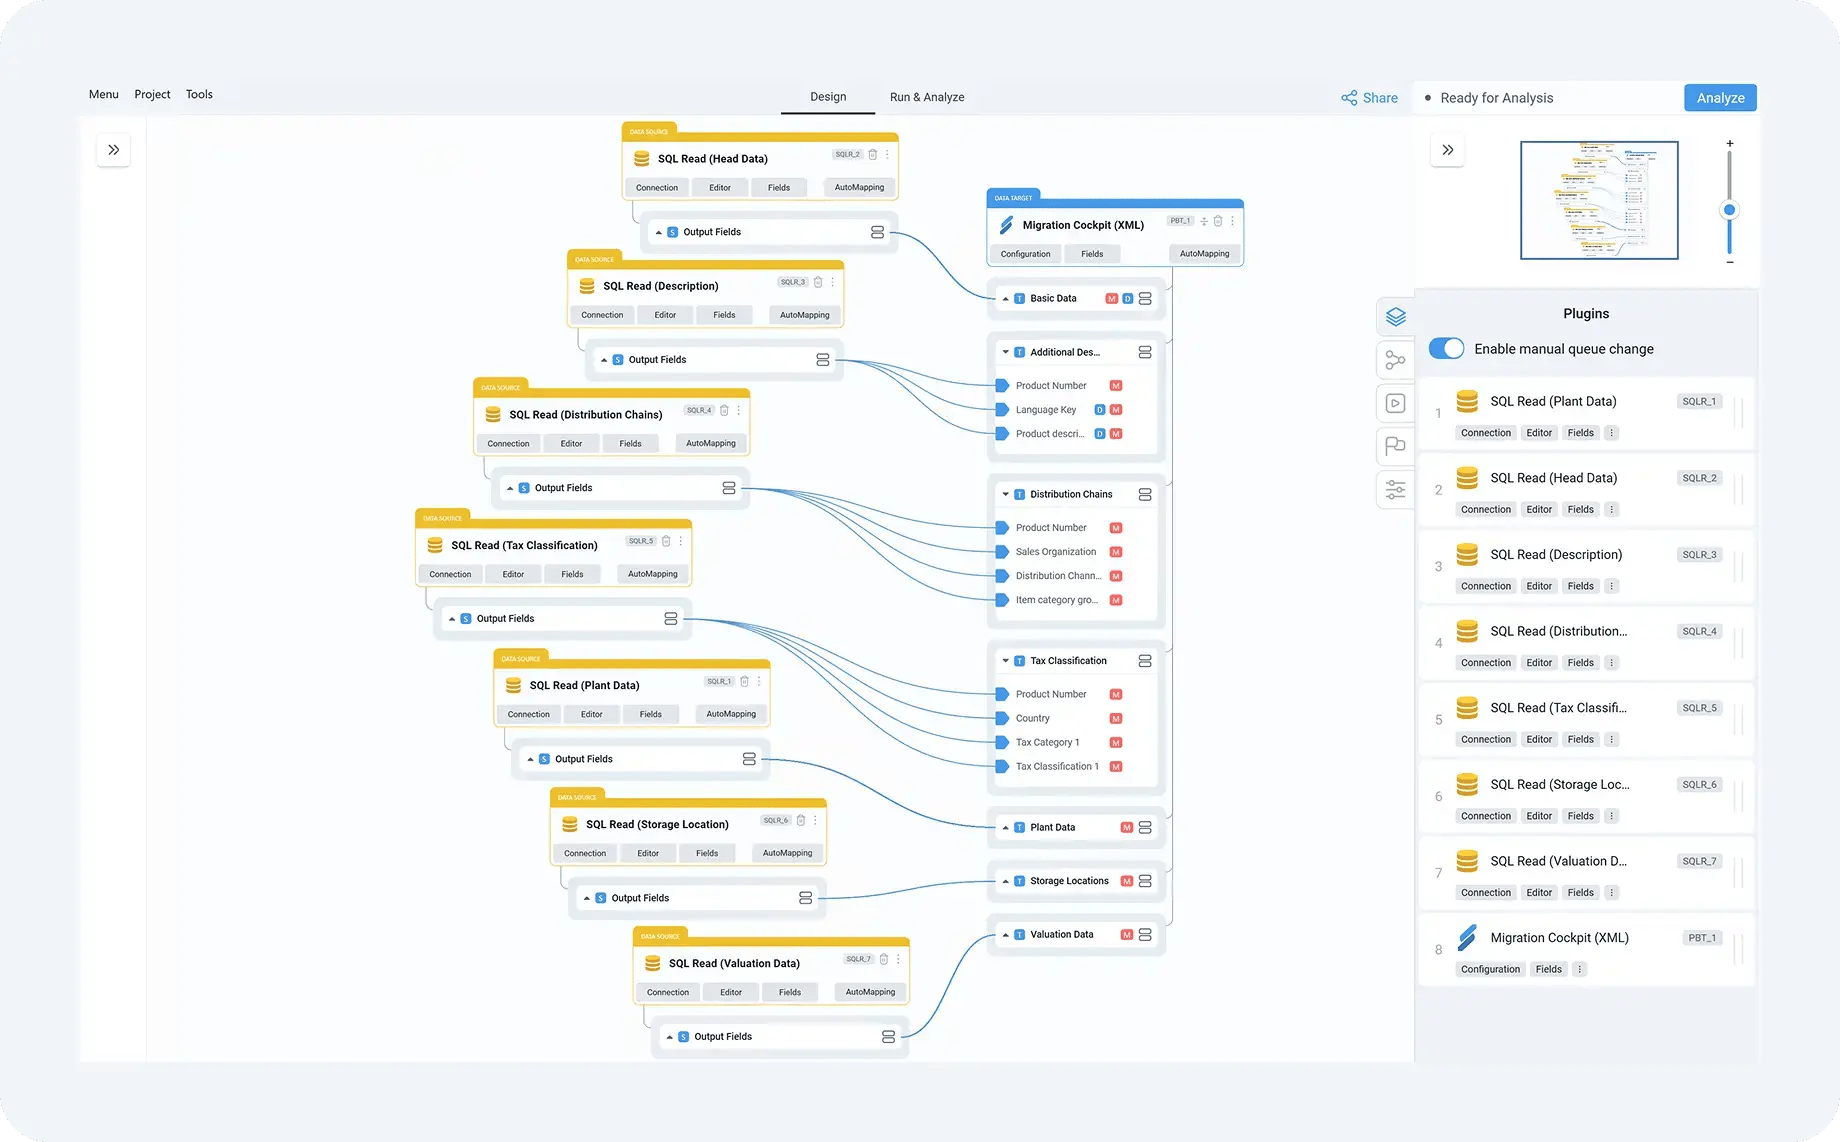The width and height of the screenshot is (1840, 1142).
Task: Click AutoMapping on SQL Read (Description)
Action: [x=804, y=314]
